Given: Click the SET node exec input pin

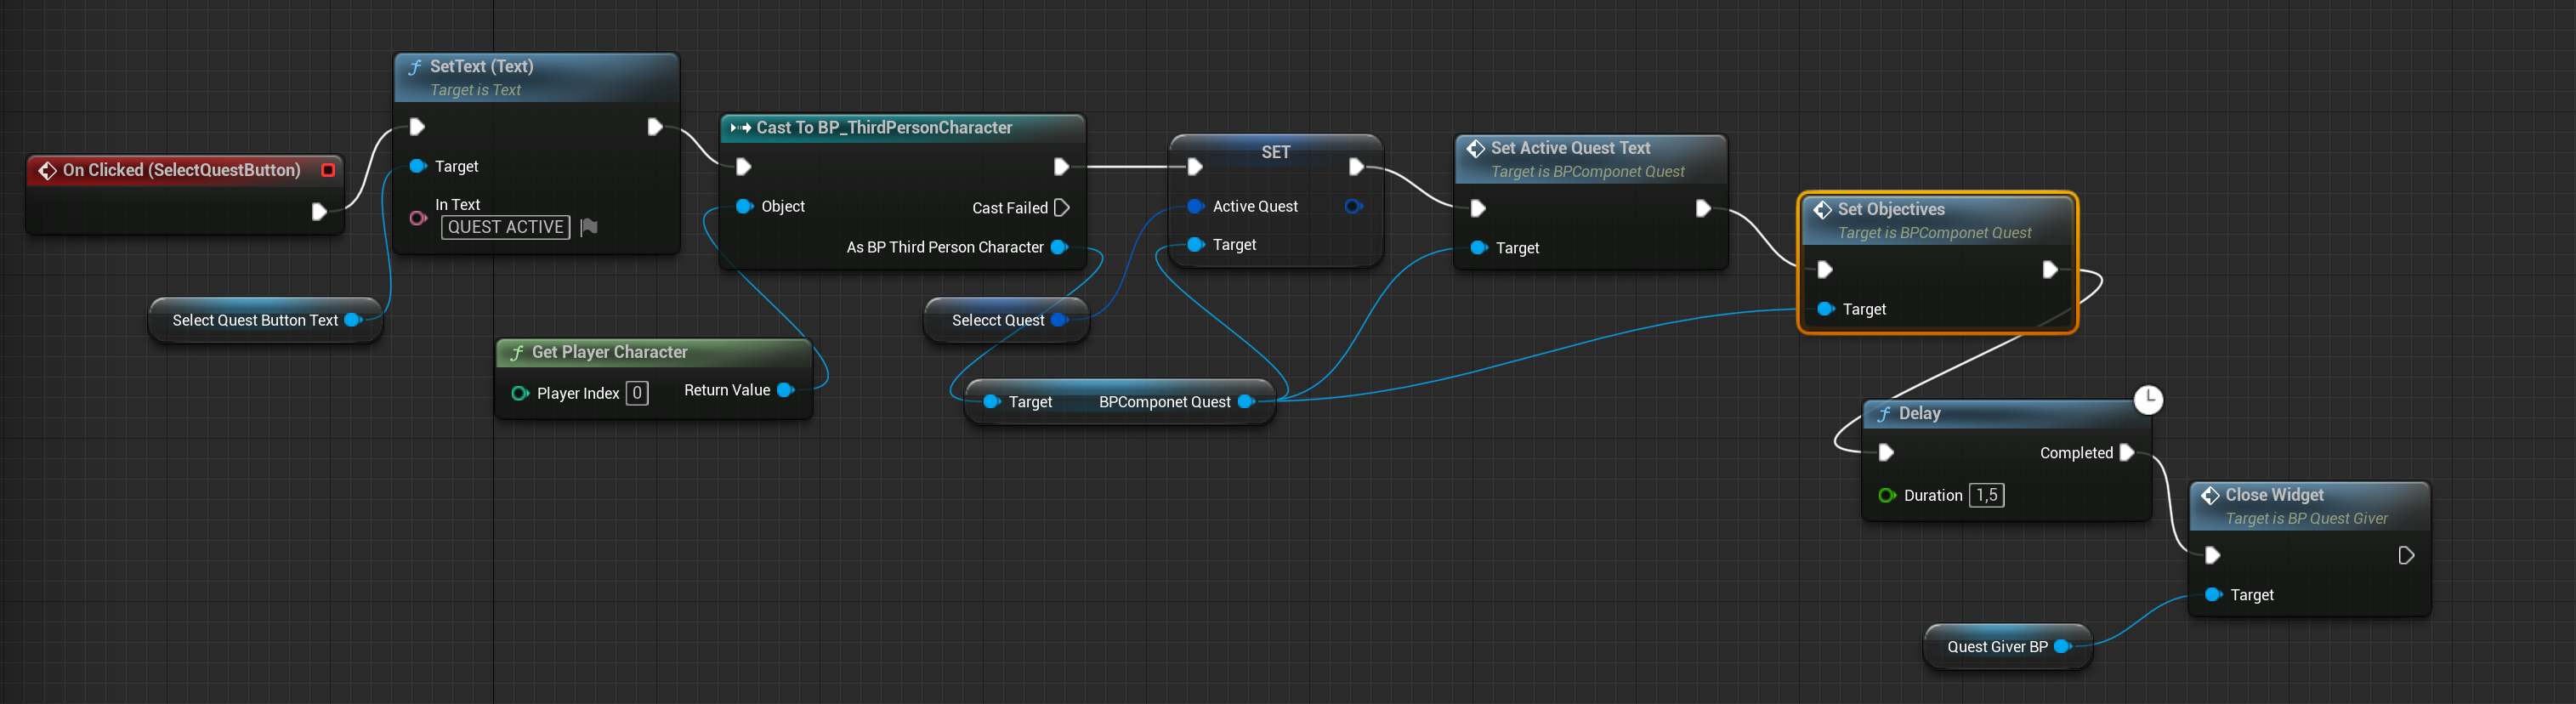Looking at the screenshot, I should click(x=1194, y=167).
